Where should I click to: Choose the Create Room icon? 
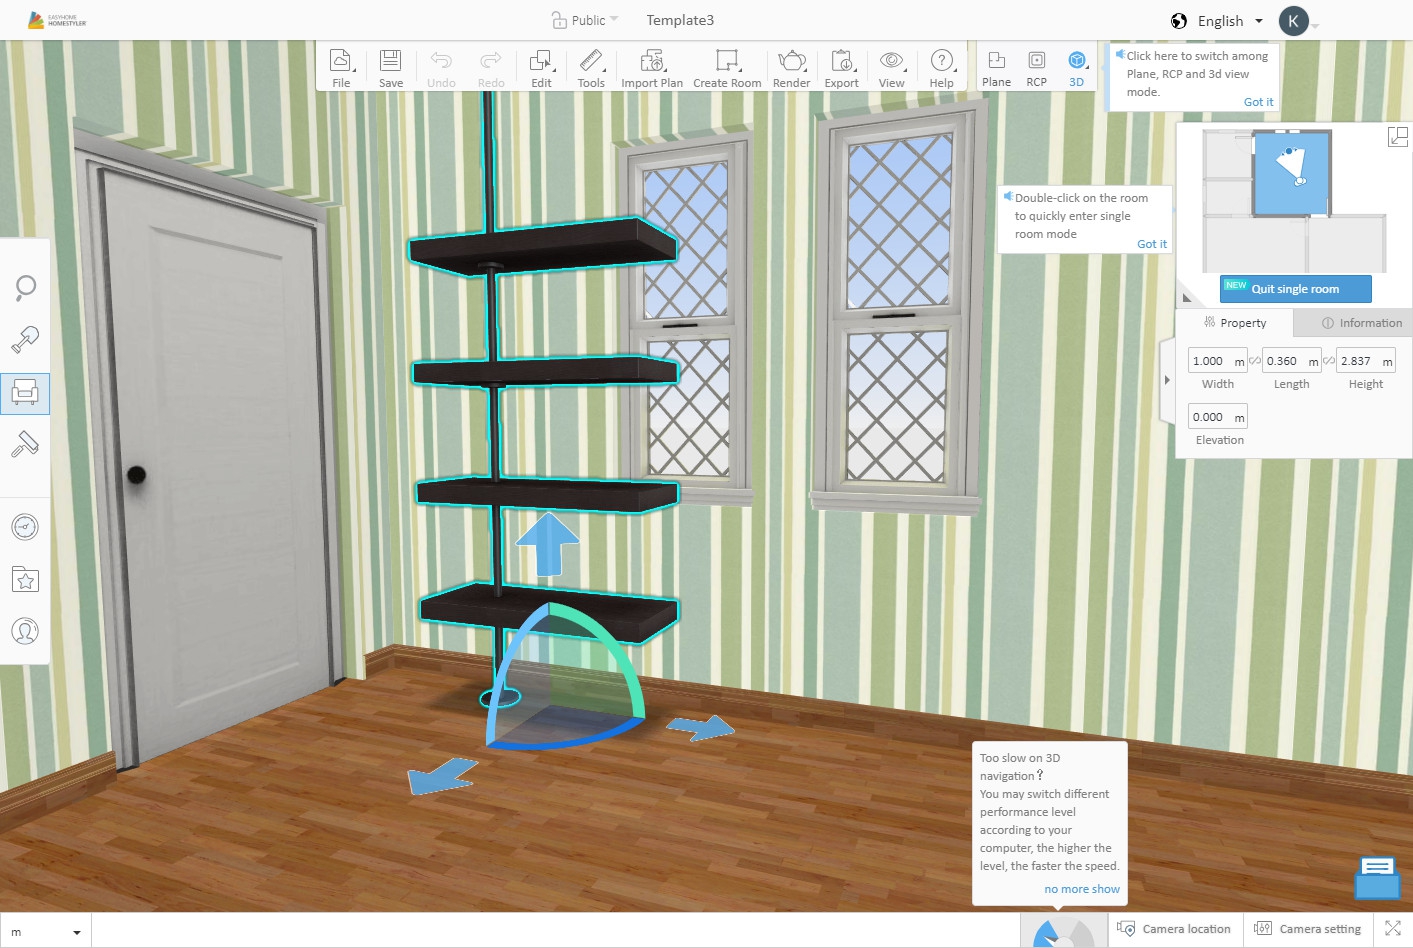coord(727,60)
